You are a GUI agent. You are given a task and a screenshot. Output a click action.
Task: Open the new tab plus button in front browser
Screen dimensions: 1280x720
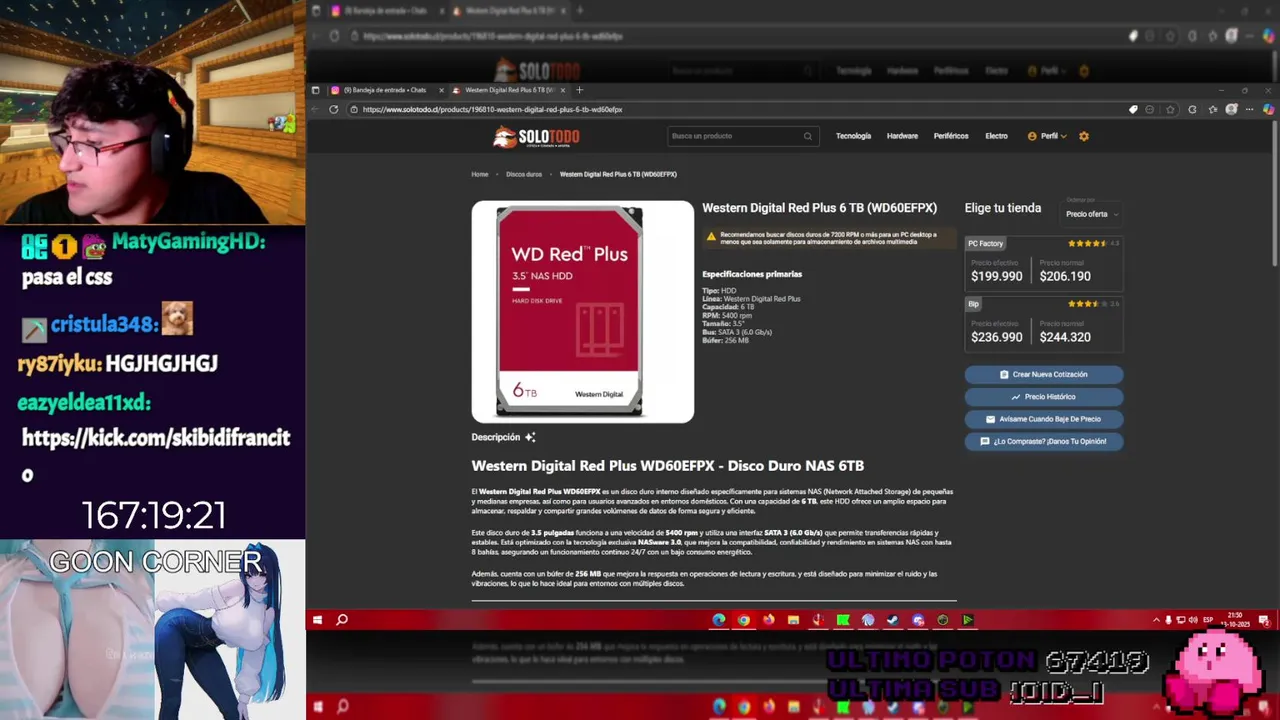(x=579, y=90)
